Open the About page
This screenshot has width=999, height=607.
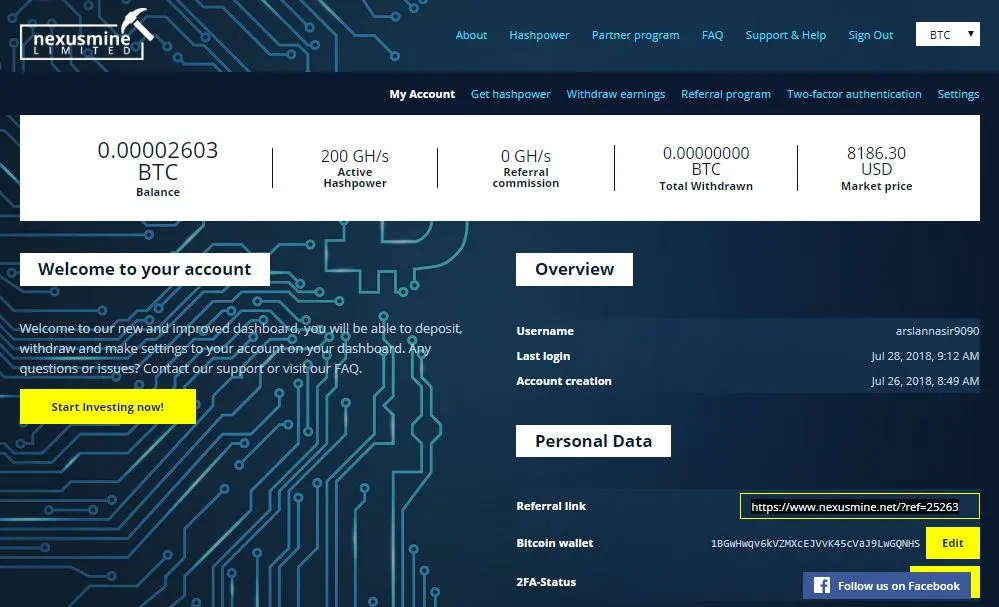[x=471, y=35]
